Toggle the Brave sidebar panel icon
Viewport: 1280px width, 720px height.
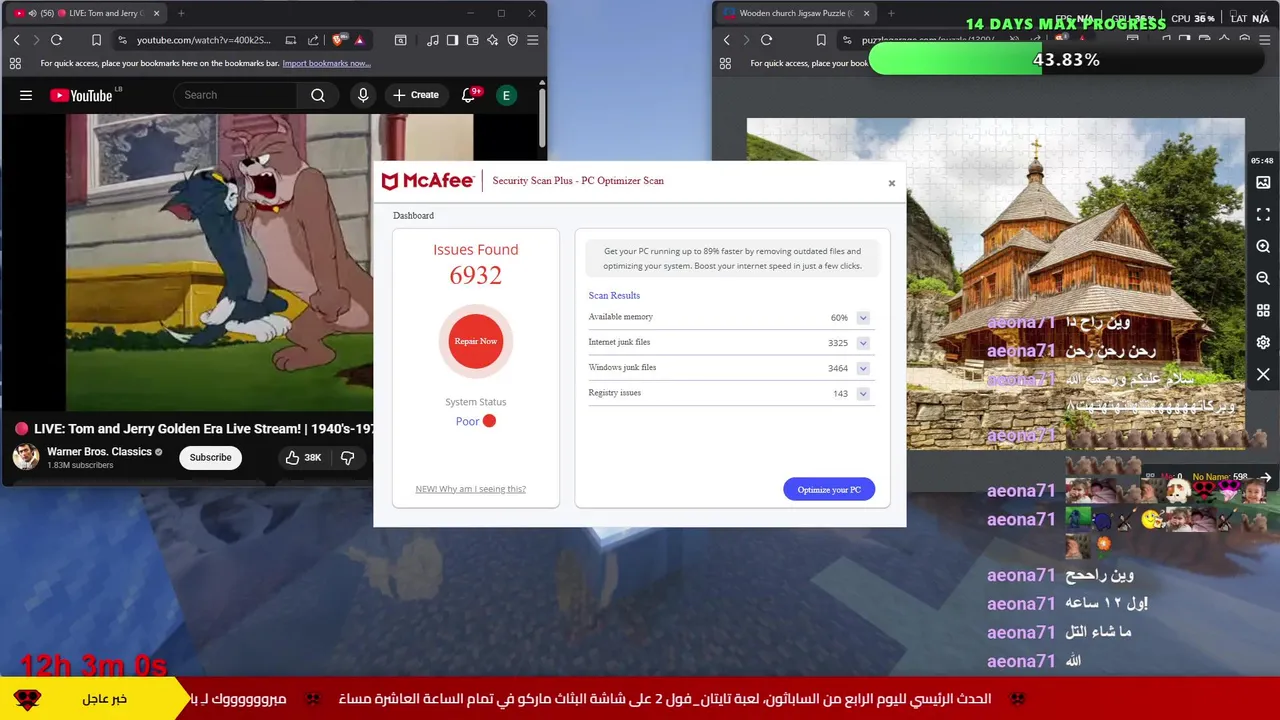(452, 40)
